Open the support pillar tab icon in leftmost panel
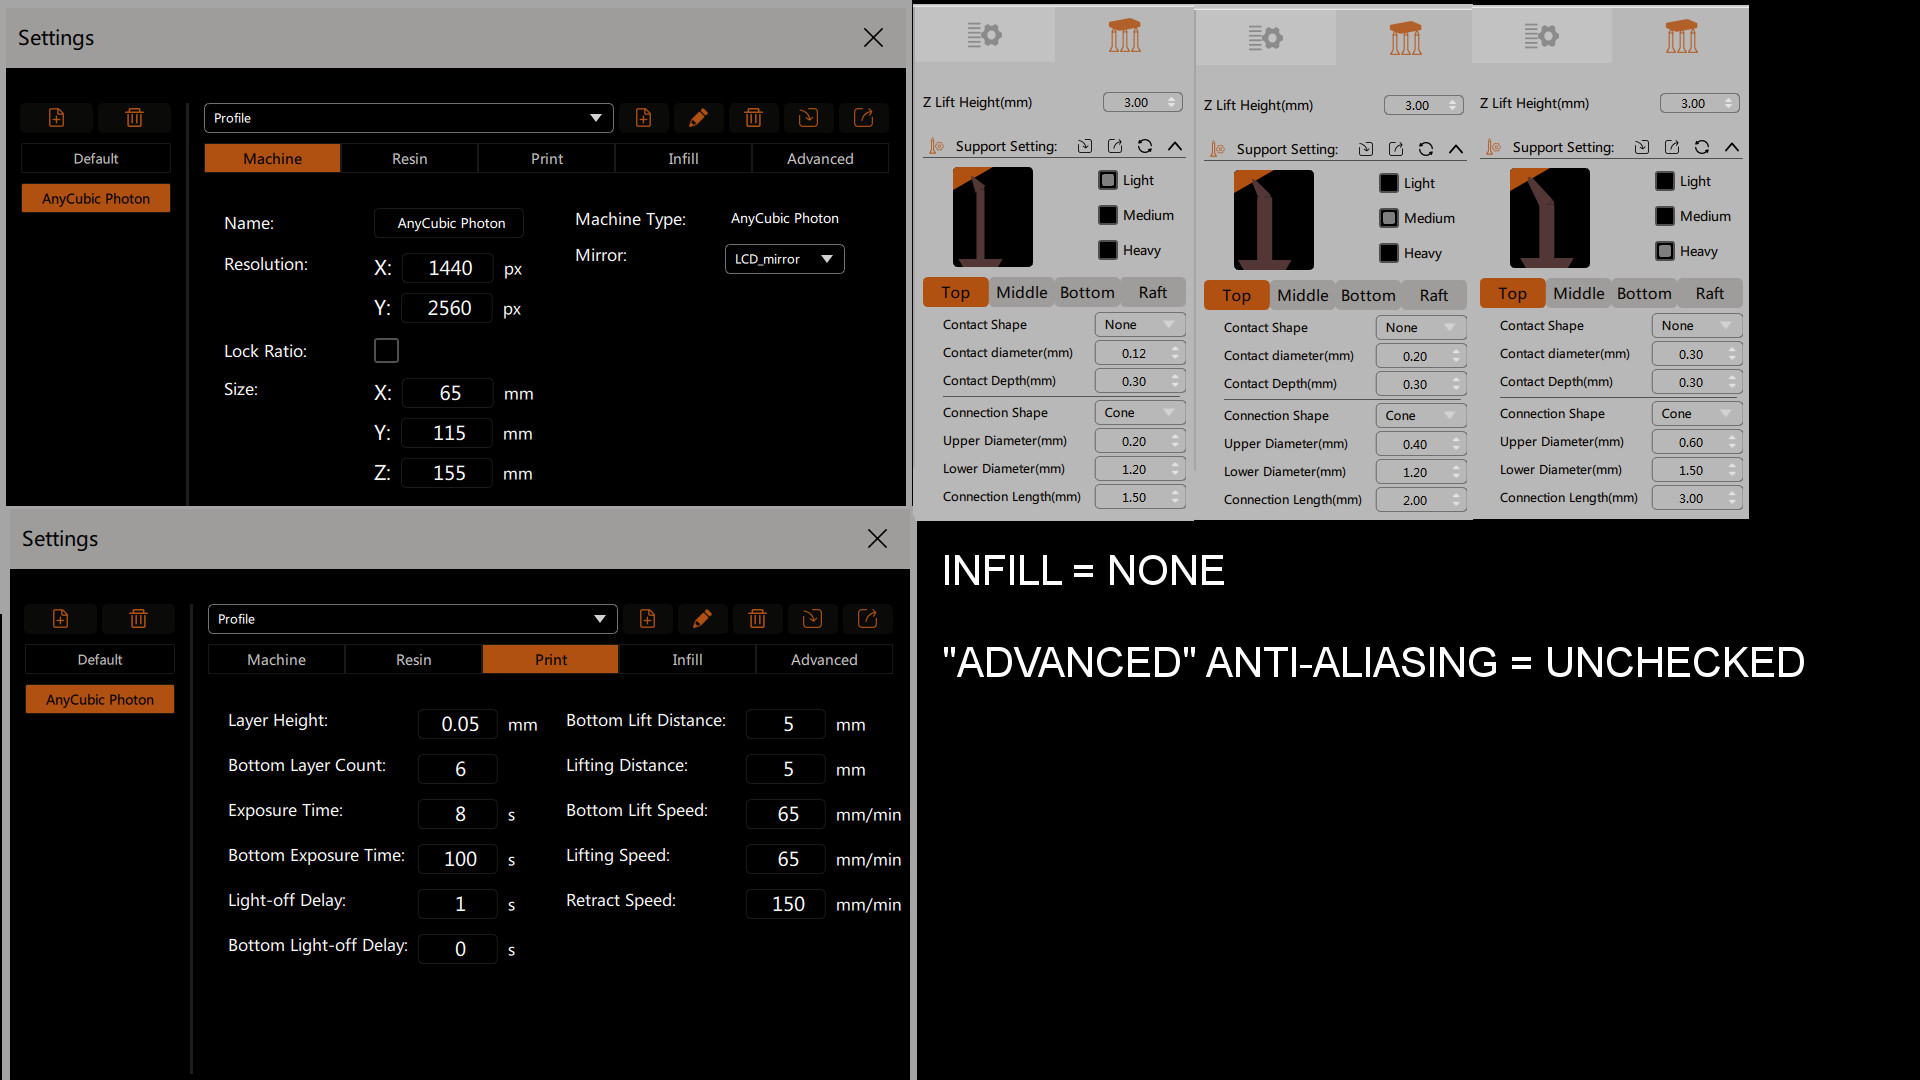This screenshot has height=1080, width=1920. pos(1124,36)
